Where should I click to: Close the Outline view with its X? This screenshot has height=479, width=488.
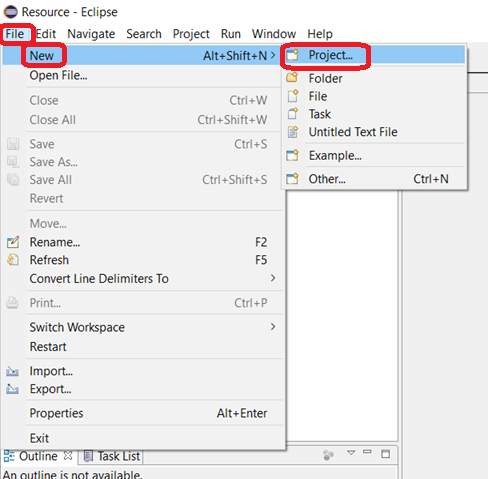68,455
